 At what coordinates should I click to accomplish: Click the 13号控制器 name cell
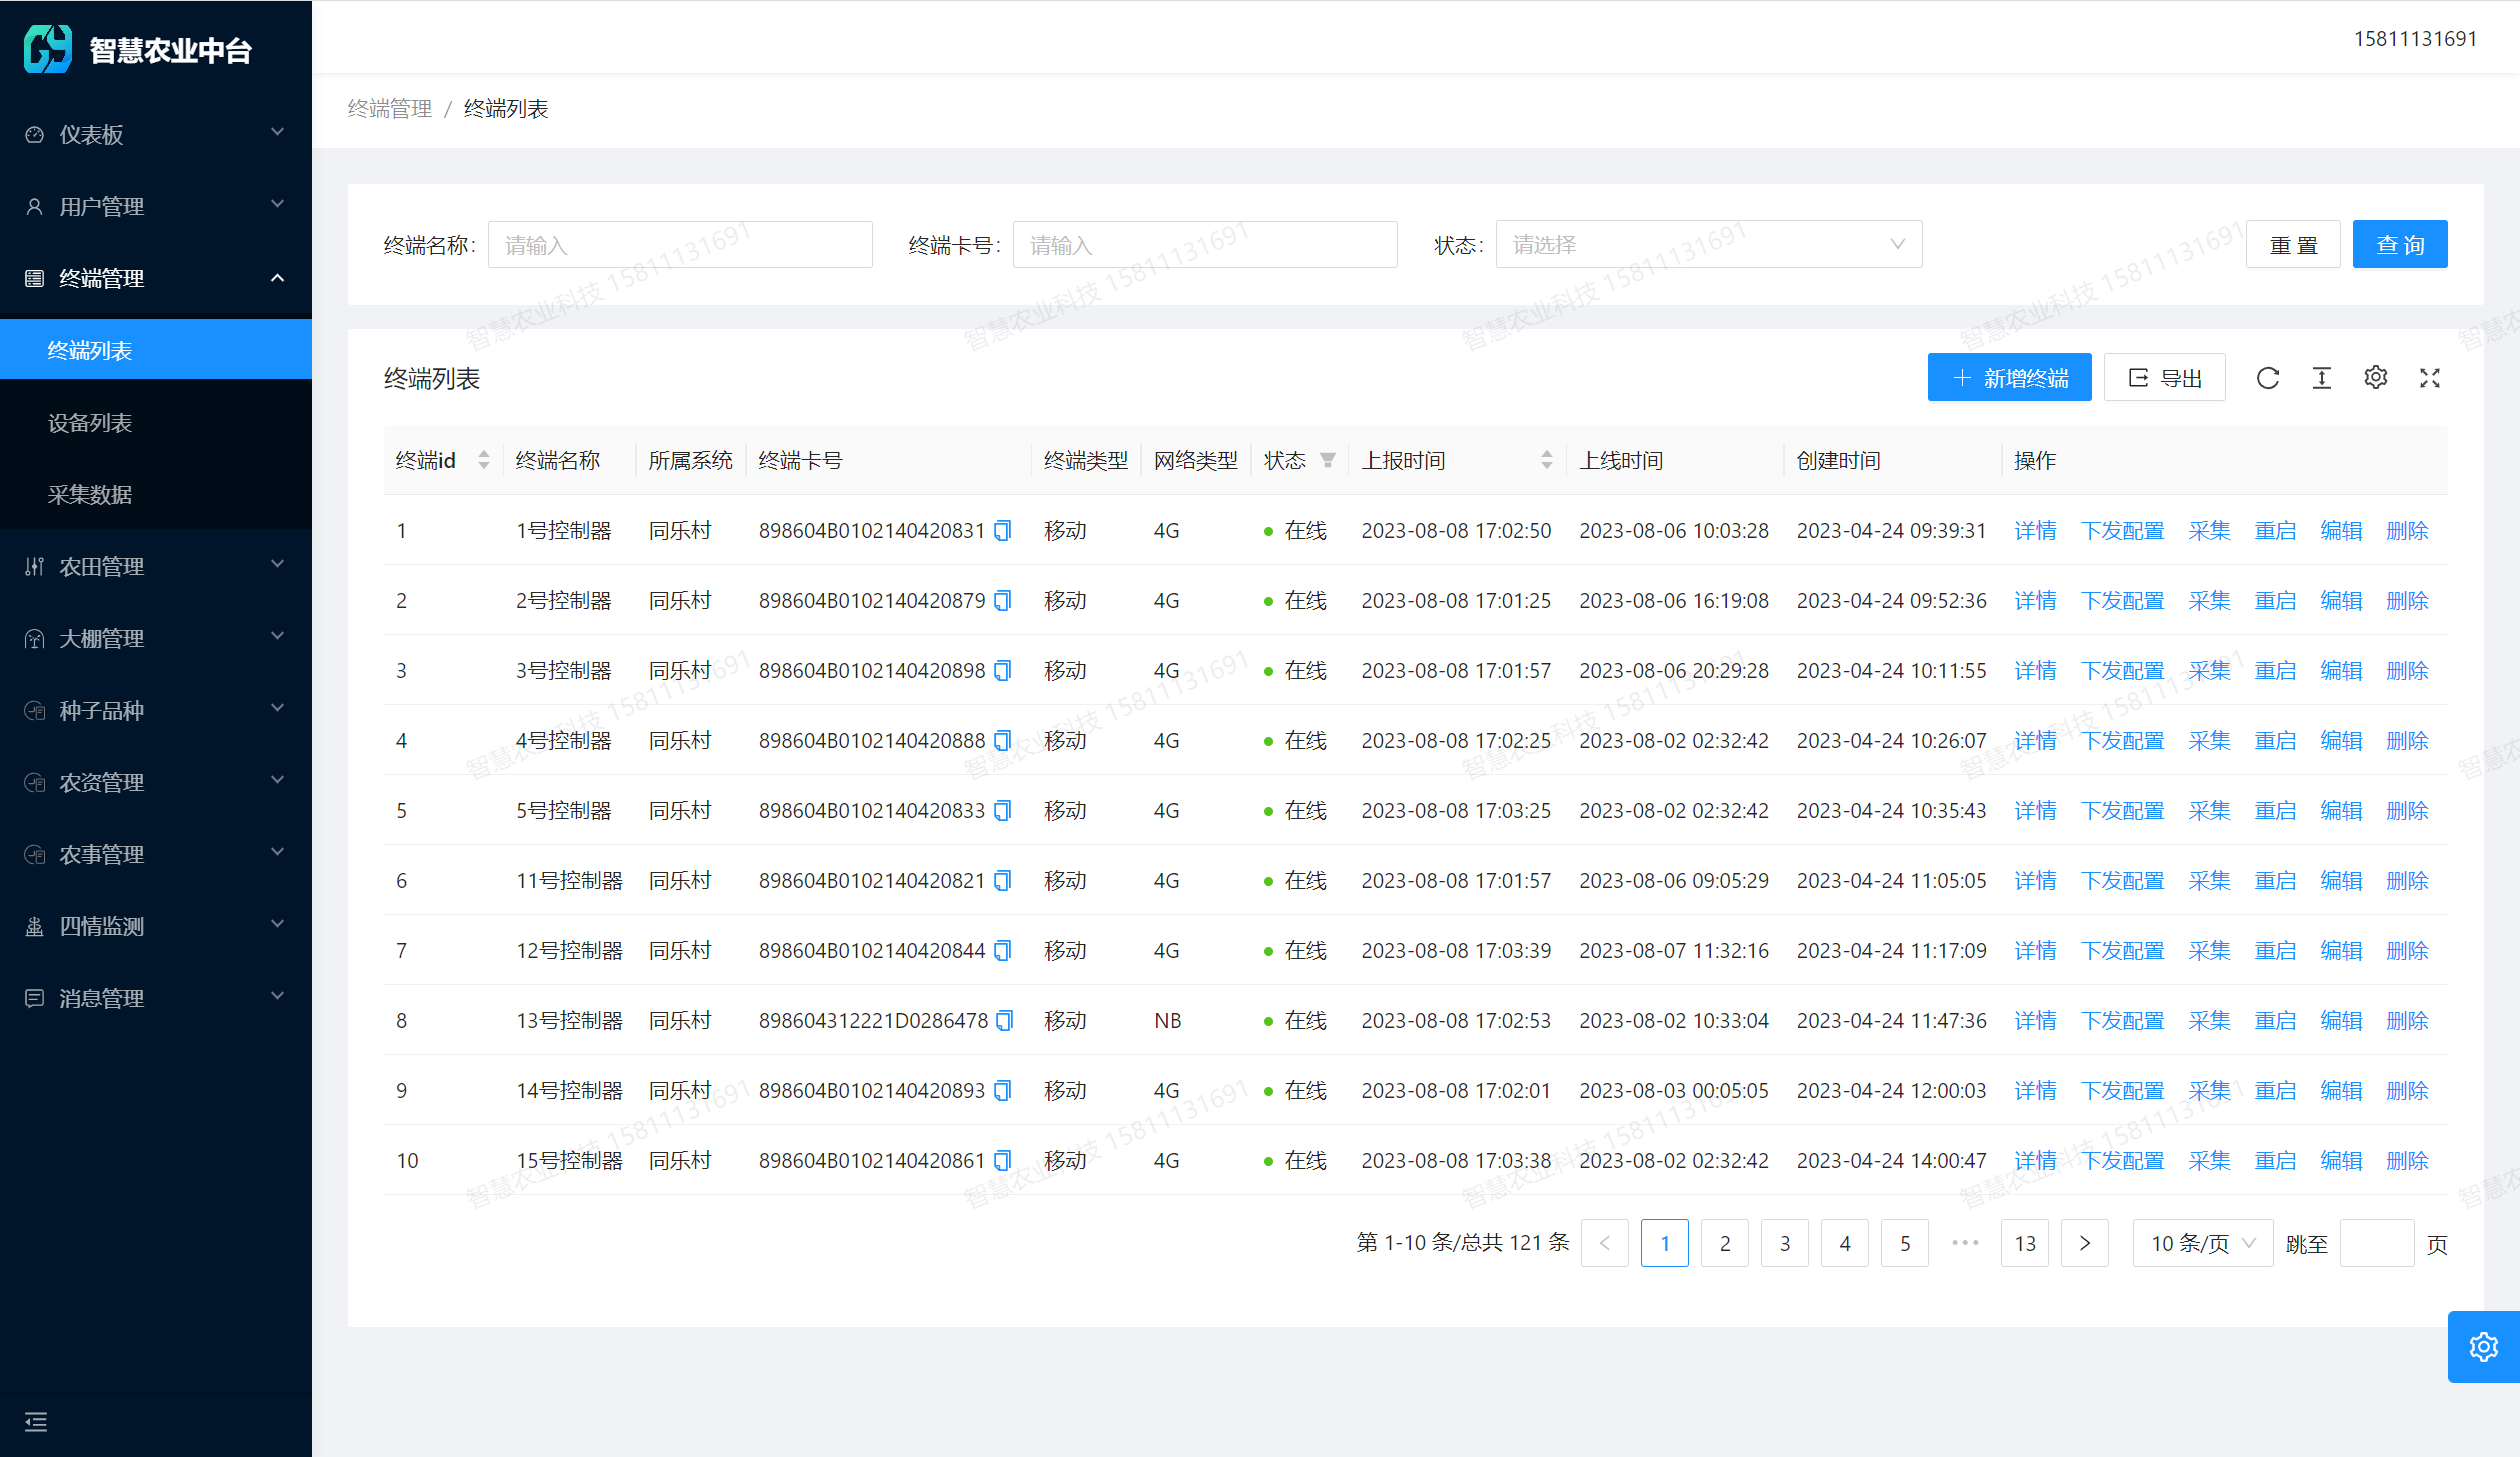coord(569,1020)
